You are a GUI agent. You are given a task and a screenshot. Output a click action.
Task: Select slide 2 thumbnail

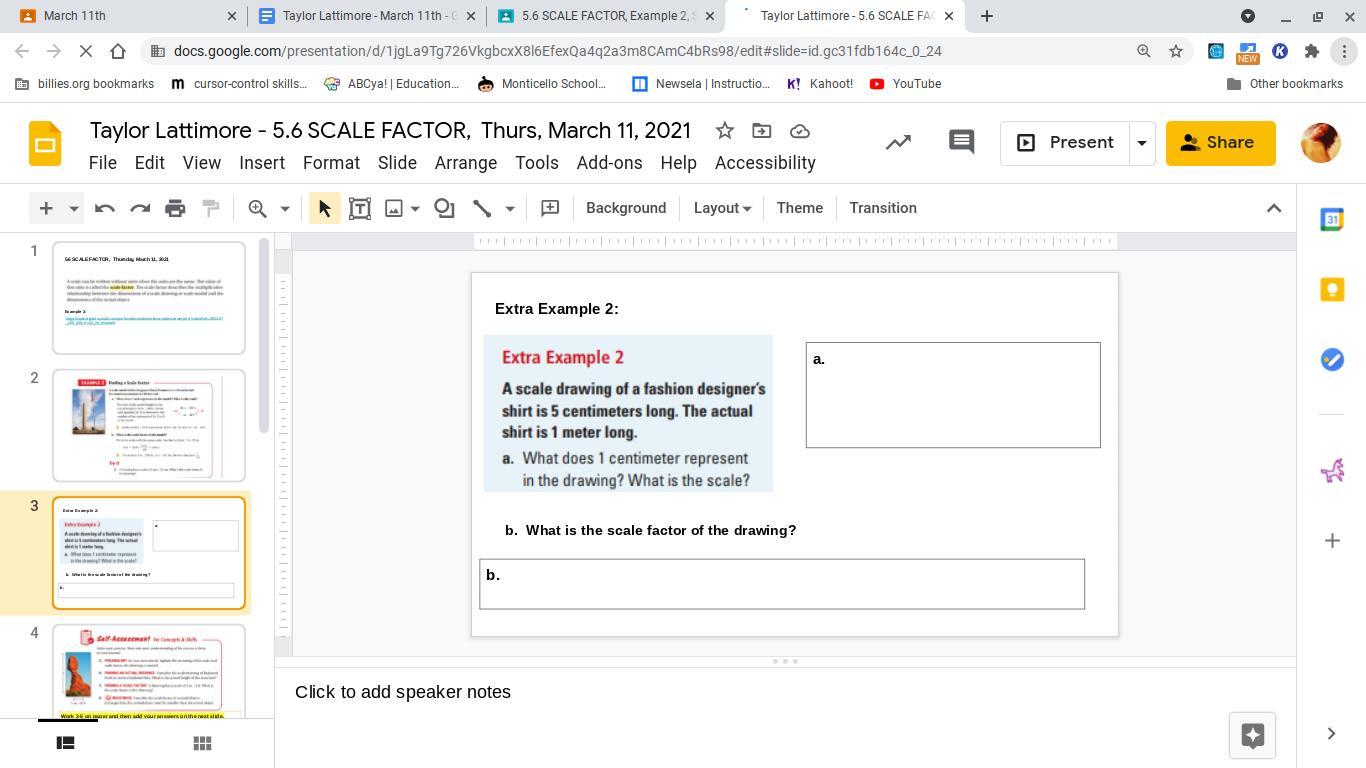pos(149,425)
